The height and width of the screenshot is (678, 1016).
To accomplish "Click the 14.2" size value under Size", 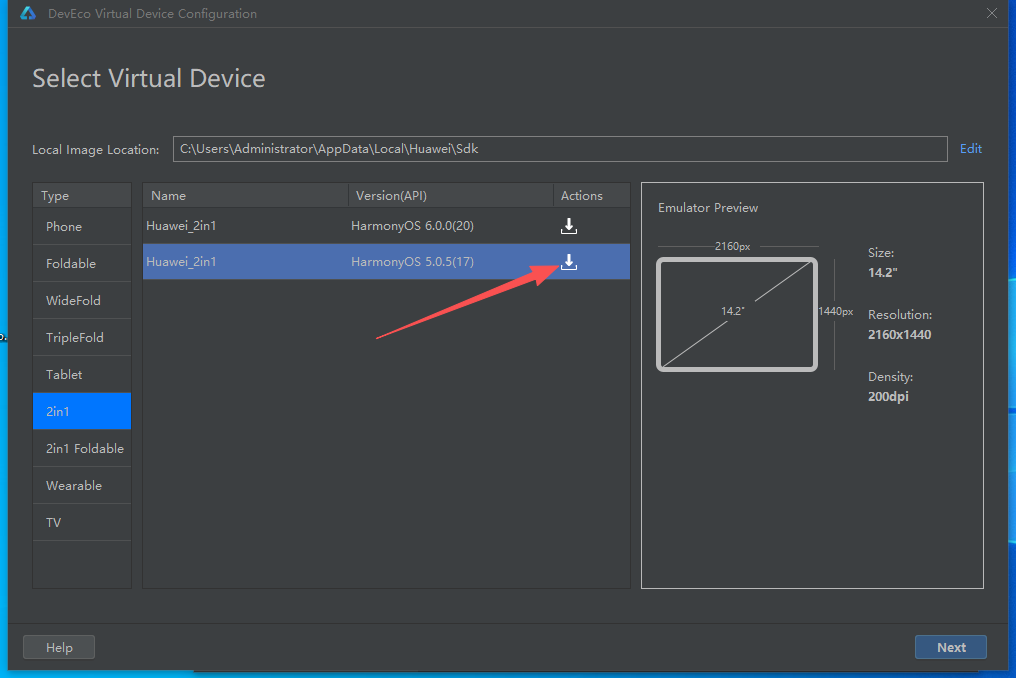I will click(x=883, y=272).
